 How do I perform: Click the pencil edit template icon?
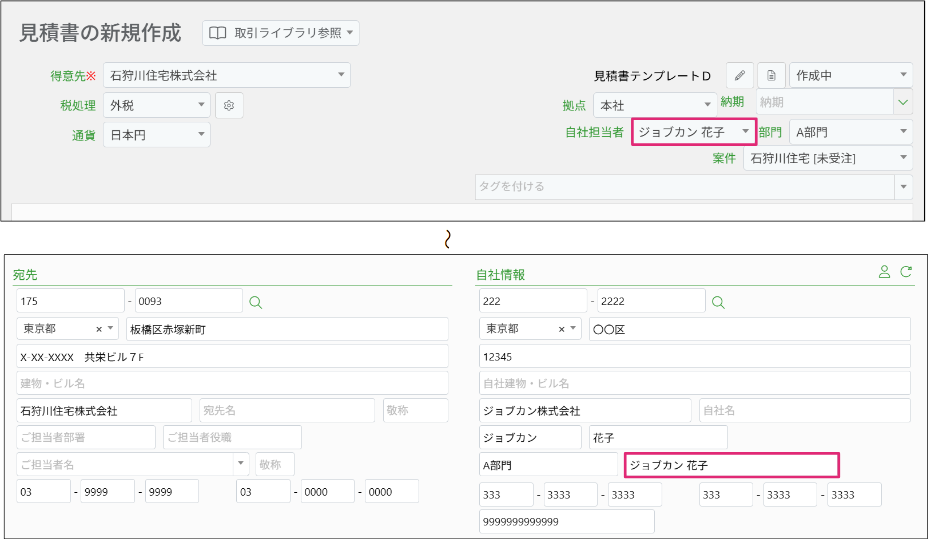[x=740, y=76]
